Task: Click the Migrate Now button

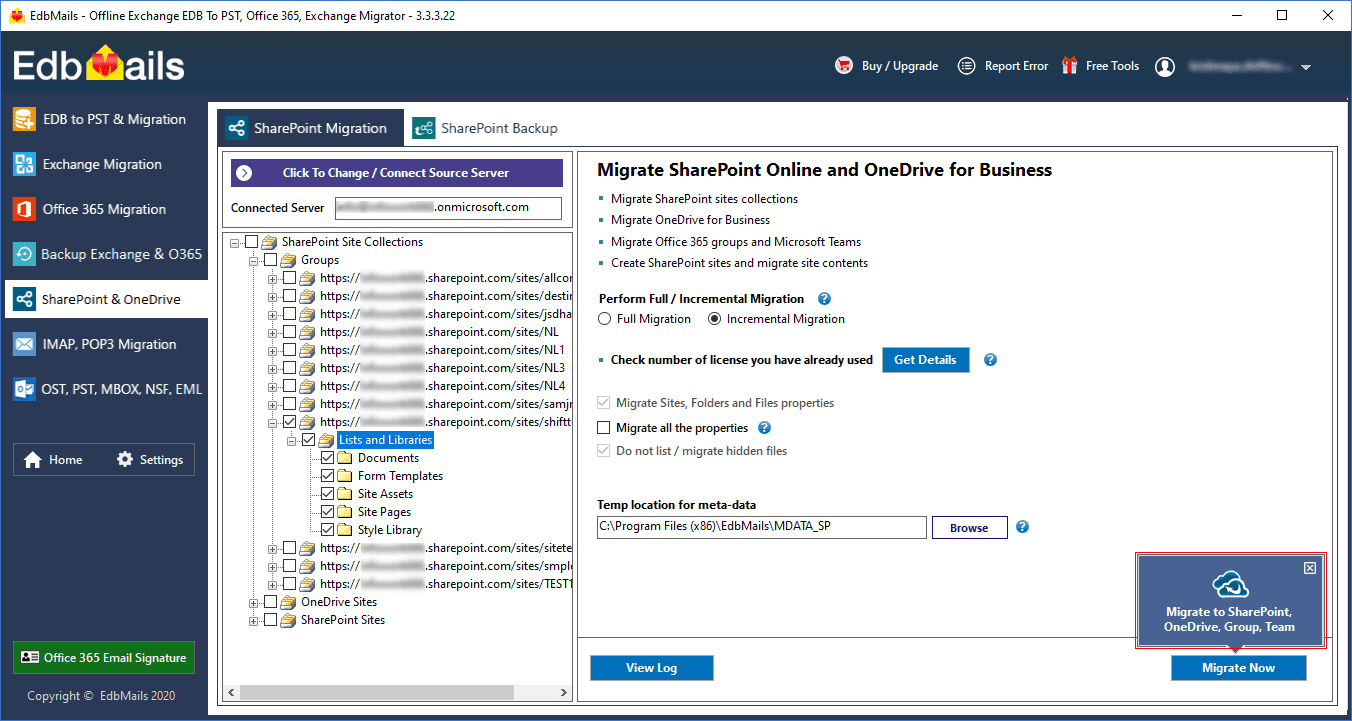Action: [x=1238, y=668]
